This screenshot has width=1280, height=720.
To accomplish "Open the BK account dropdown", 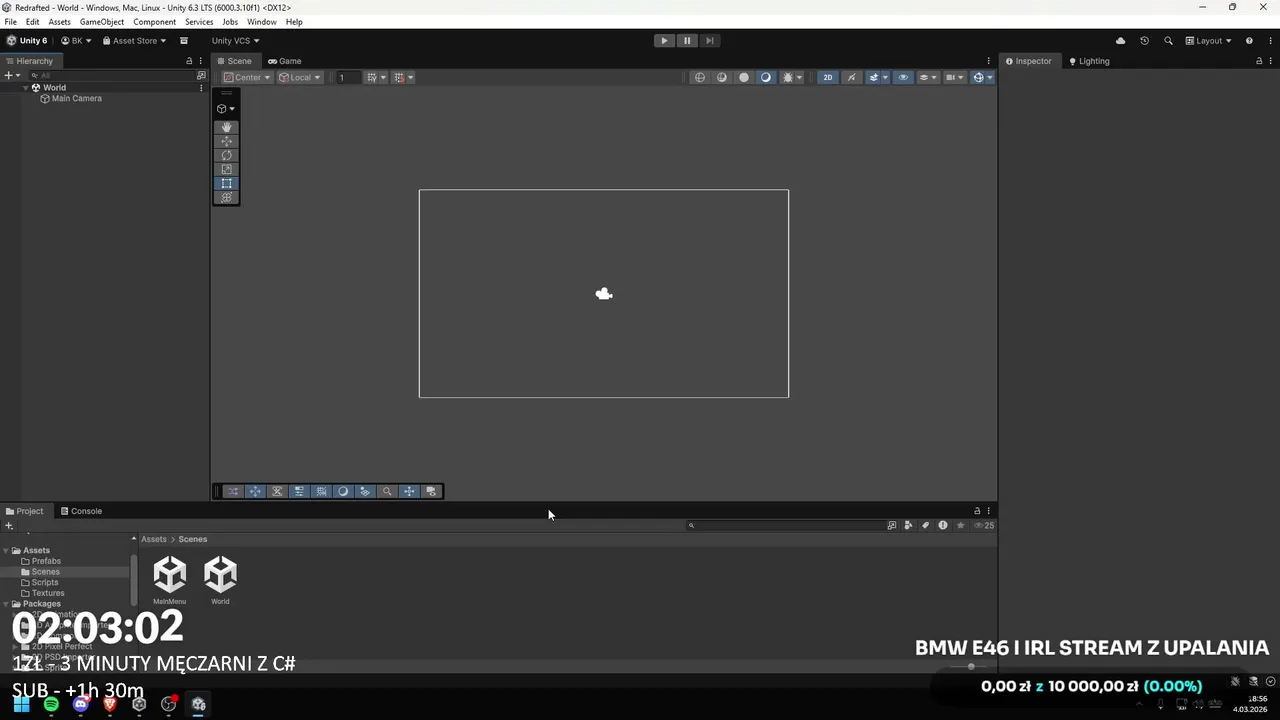I will [76, 41].
